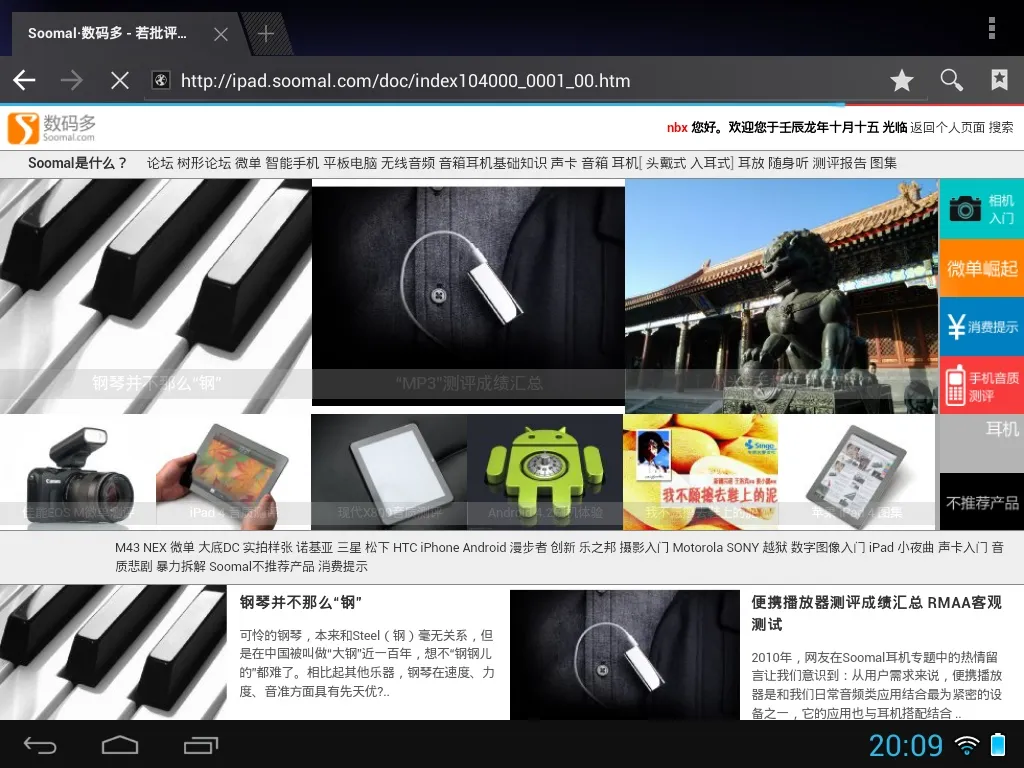Bookmark this page with the star icon

click(x=902, y=80)
